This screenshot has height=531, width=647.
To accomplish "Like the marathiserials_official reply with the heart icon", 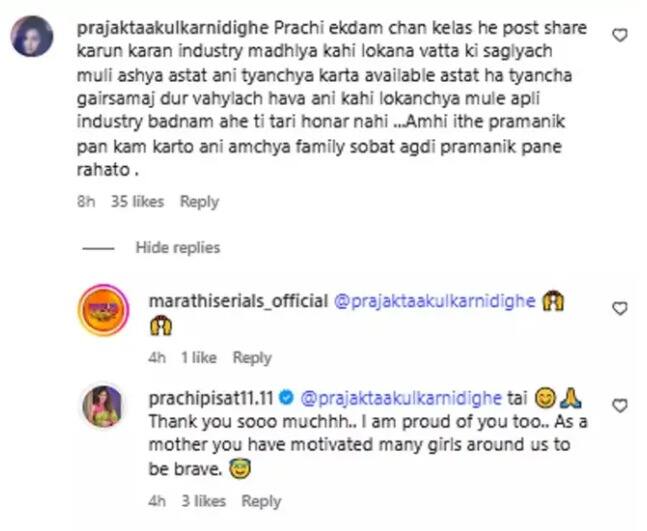I will 620,308.
